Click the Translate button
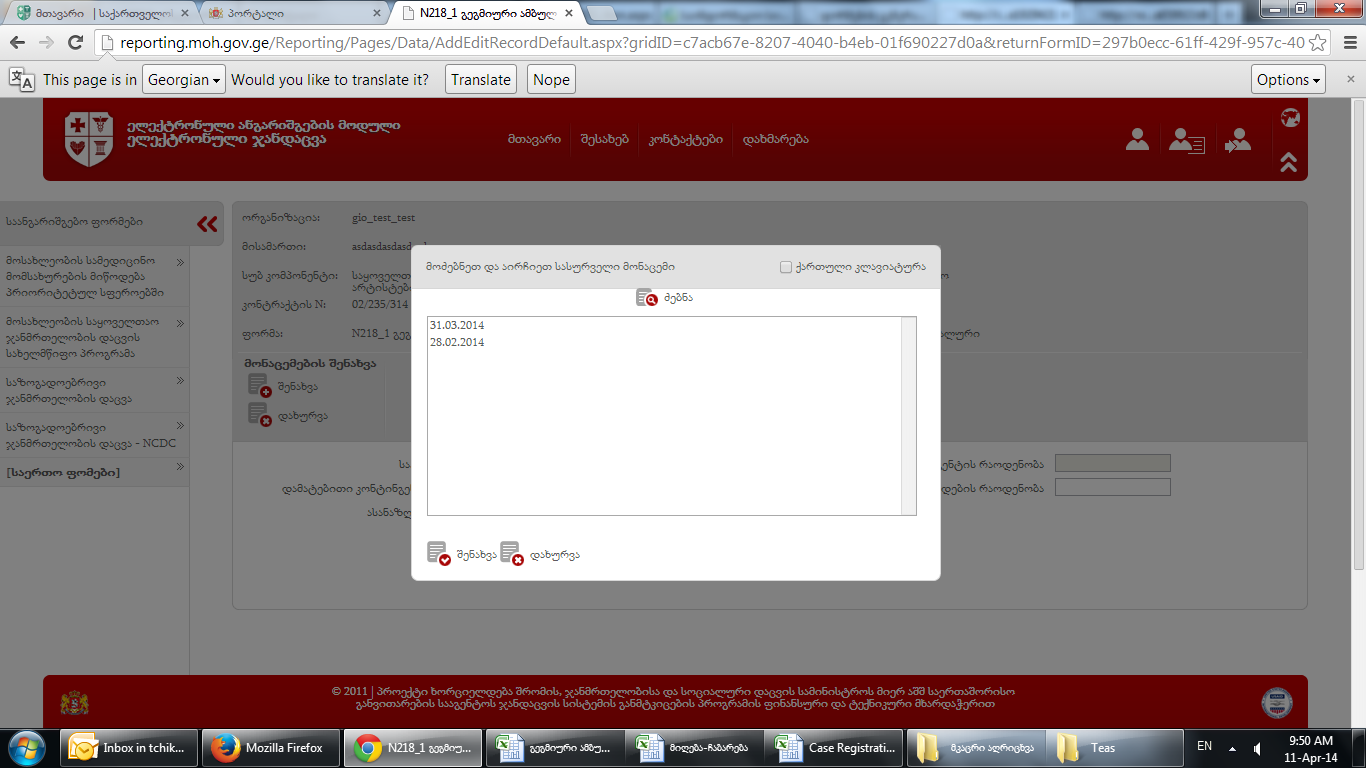 (481, 80)
